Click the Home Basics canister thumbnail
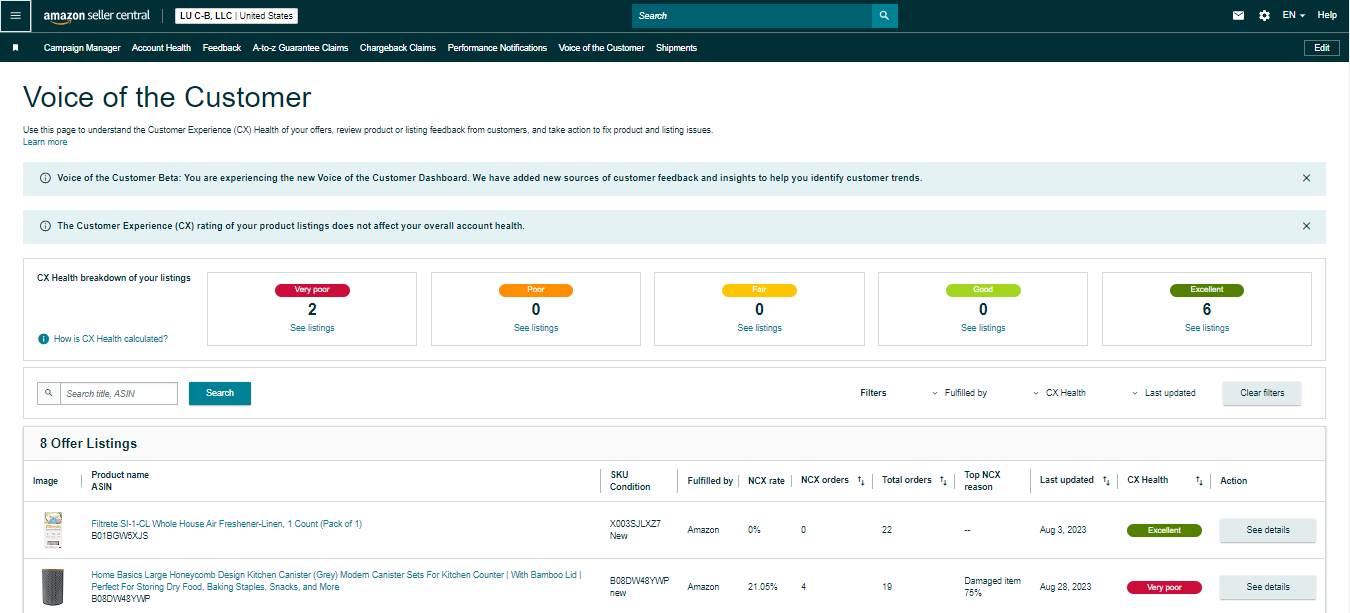This screenshot has height=613, width=1350. pyautogui.click(x=51, y=587)
